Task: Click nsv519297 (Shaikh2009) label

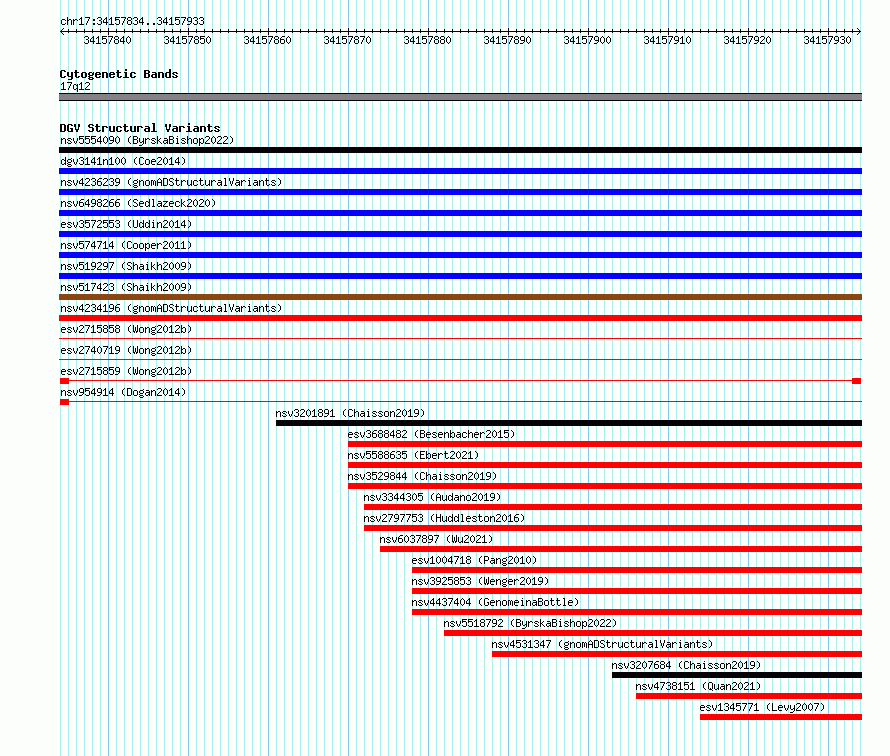Action: (126, 266)
